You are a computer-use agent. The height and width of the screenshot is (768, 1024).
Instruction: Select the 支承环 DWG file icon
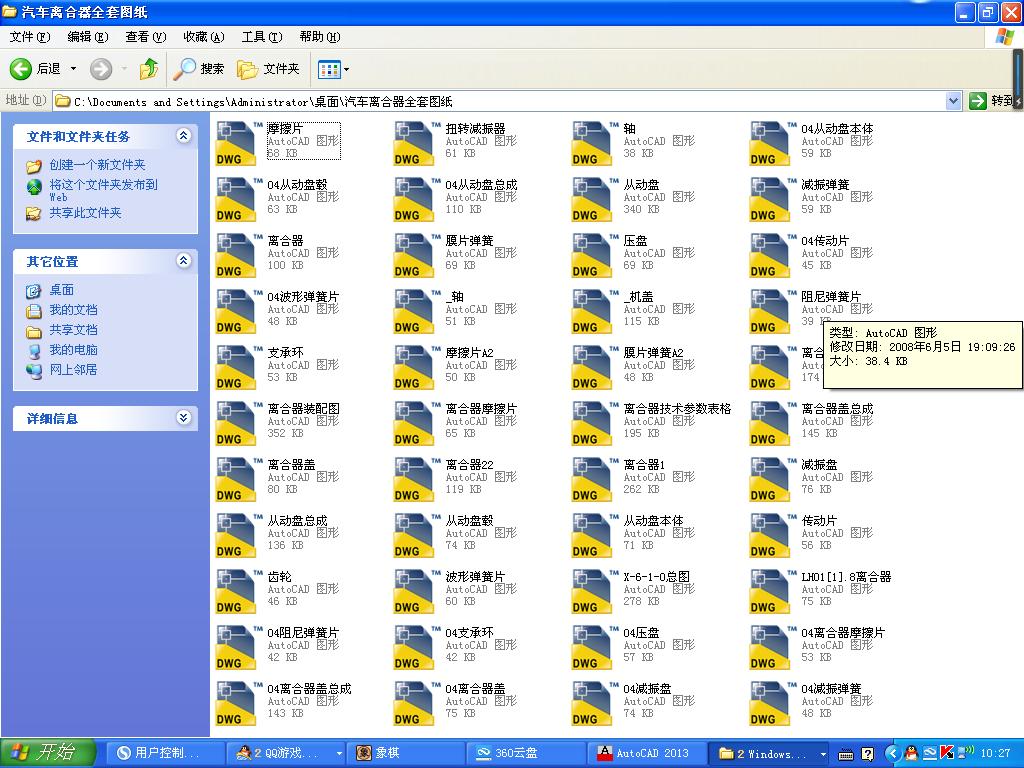click(236, 368)
